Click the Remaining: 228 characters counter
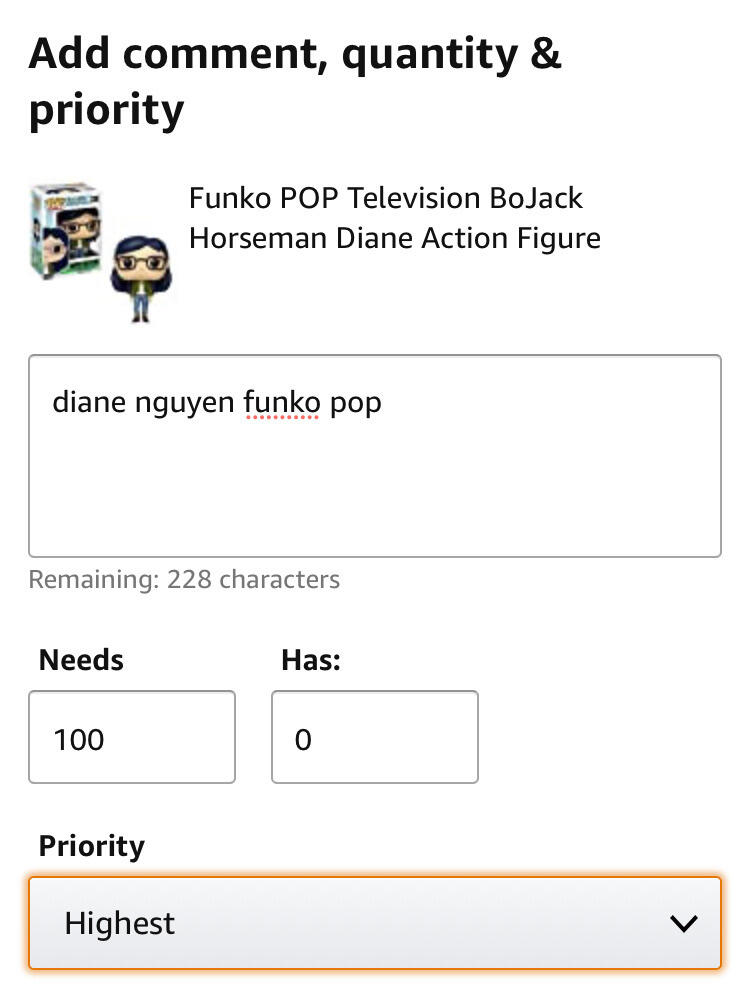 click(184, 579)
